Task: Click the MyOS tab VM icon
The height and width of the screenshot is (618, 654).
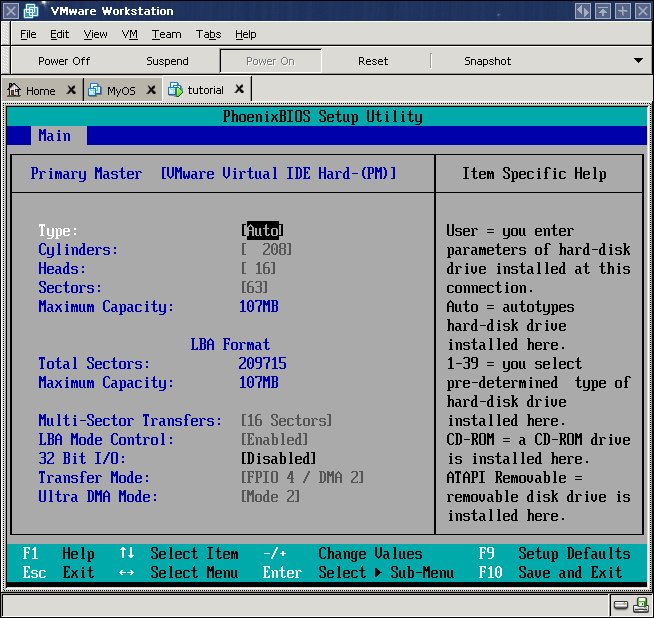Action: click(x=95, y=90)
